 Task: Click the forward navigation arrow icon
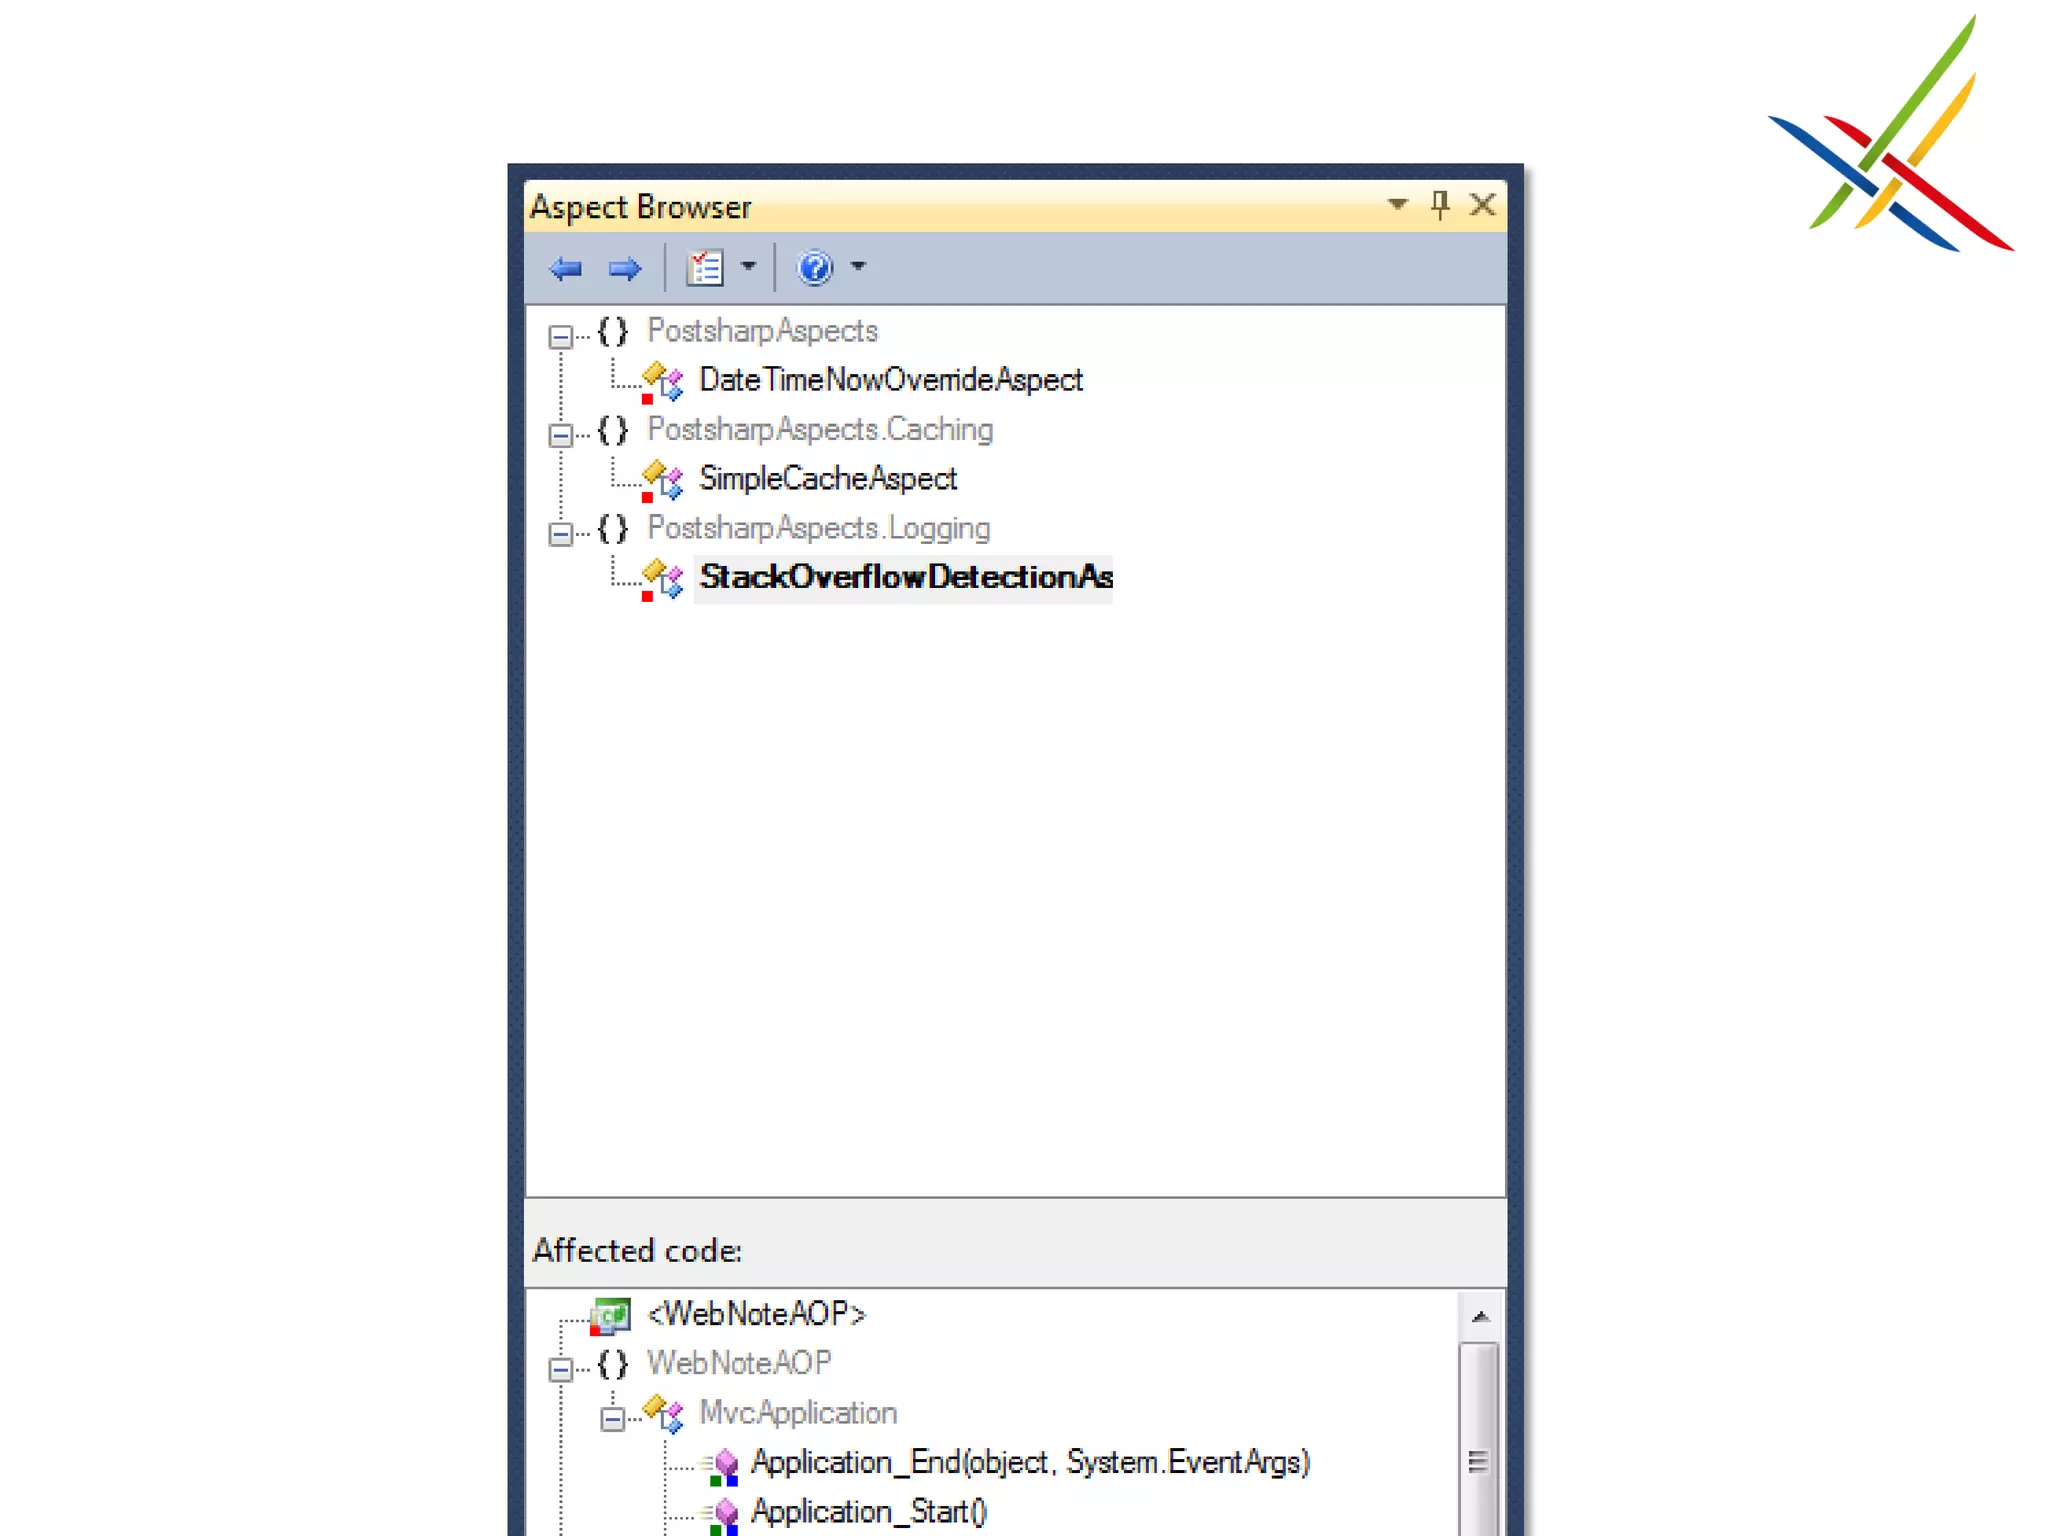tap(625, 268)
